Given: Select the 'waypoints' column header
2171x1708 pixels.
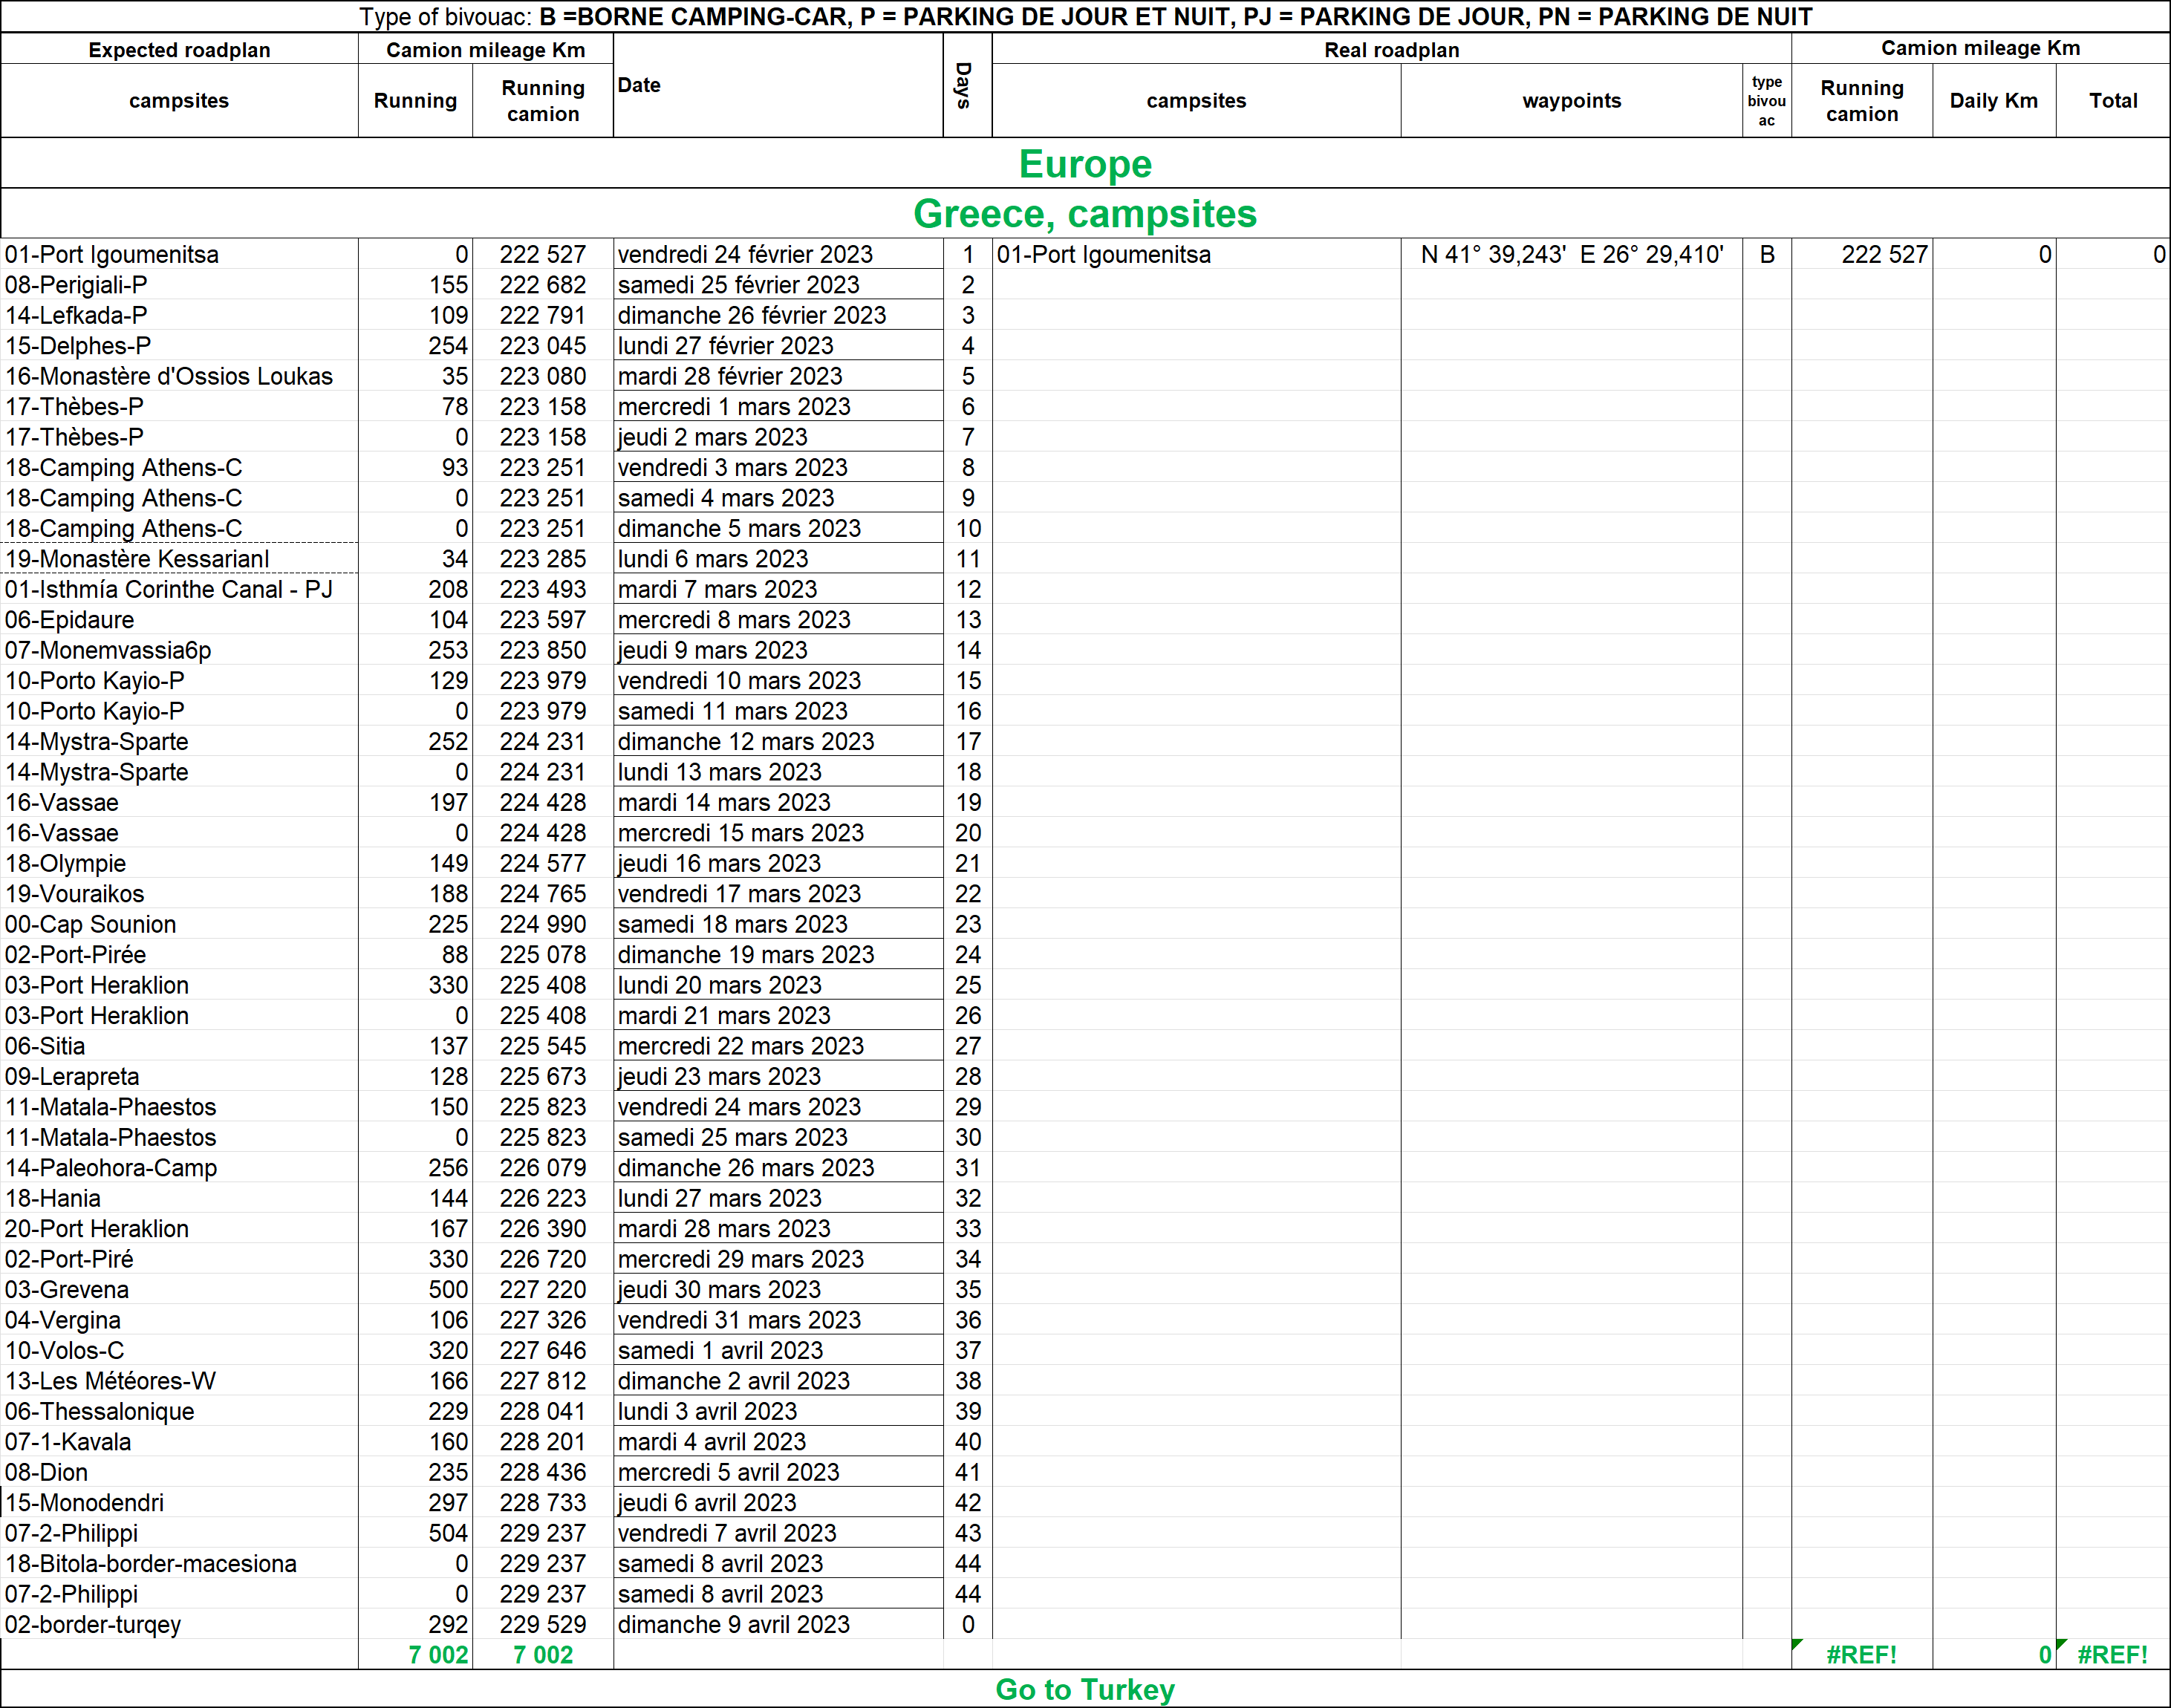Looking at the screenshot, I should tap(1571, 101).
